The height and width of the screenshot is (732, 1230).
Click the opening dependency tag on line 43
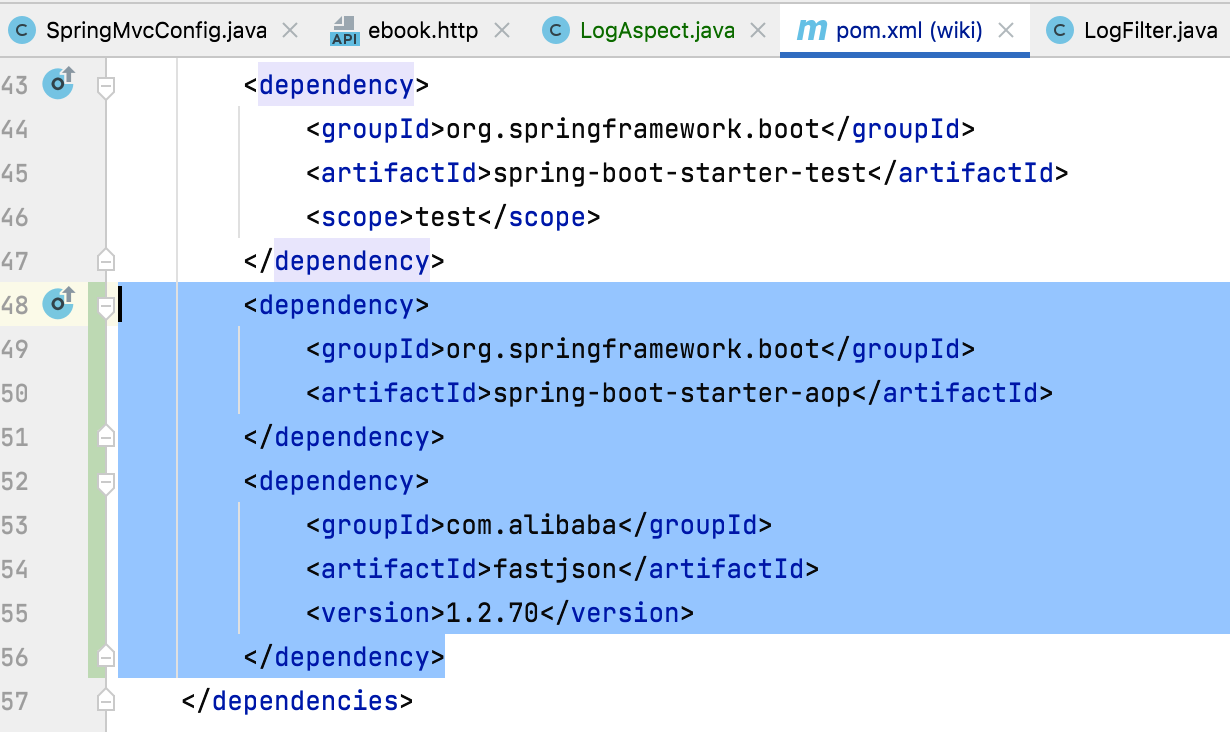[x=336, y=85]
